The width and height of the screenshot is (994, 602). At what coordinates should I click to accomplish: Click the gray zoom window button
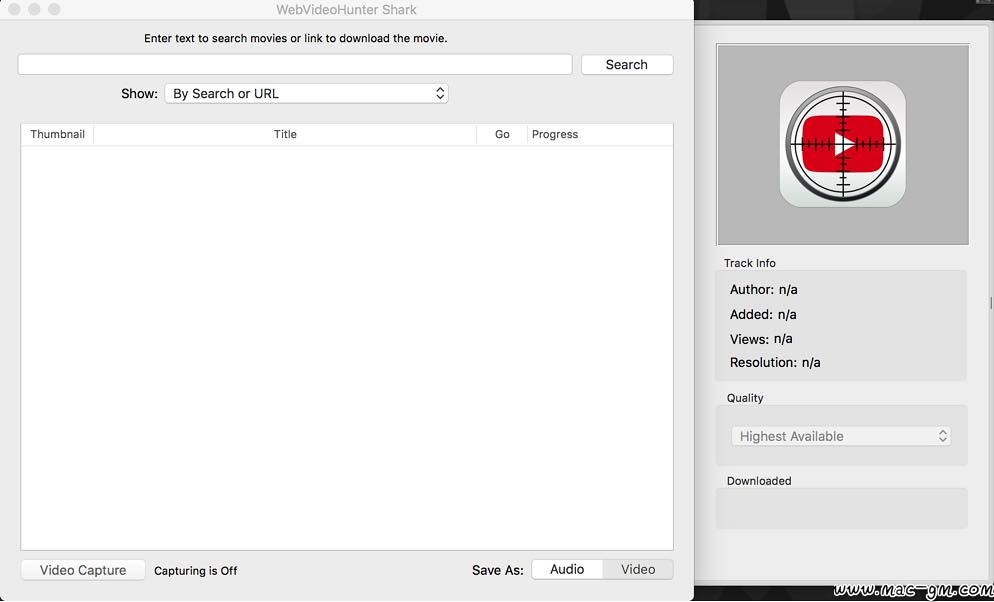[55, 10]
